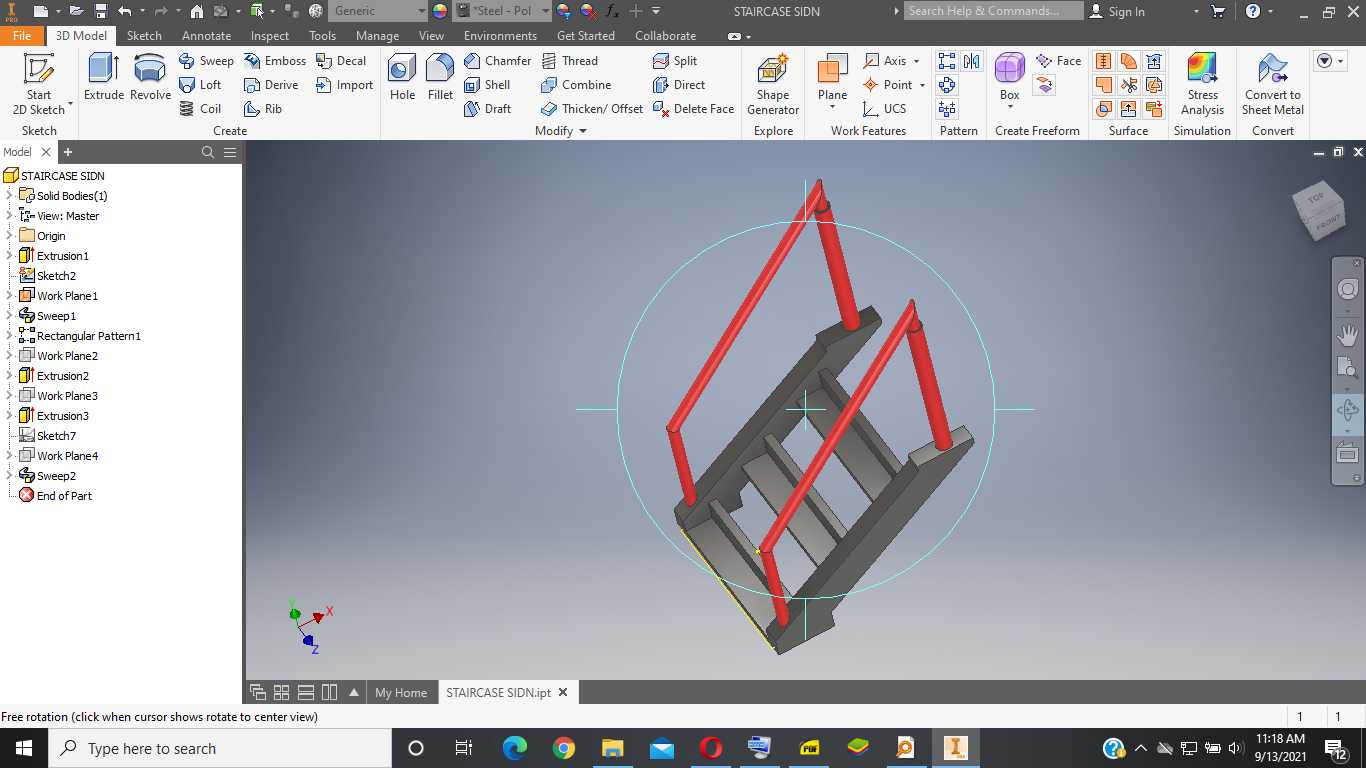Toggle the Zoom tool in navigation bar
Image resolution: width=1366 pixels, height=768 pixels.
pyautogui.click(x=1347, y=367)
